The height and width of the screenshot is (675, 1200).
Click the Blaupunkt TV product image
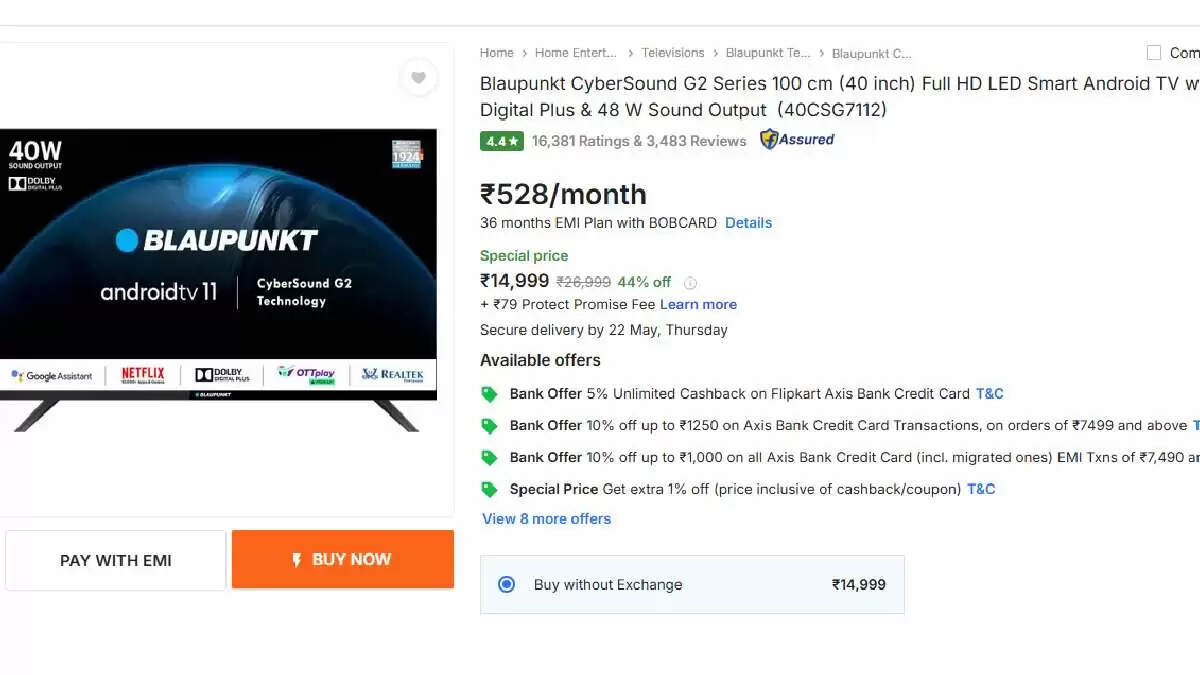click(218, 280)
